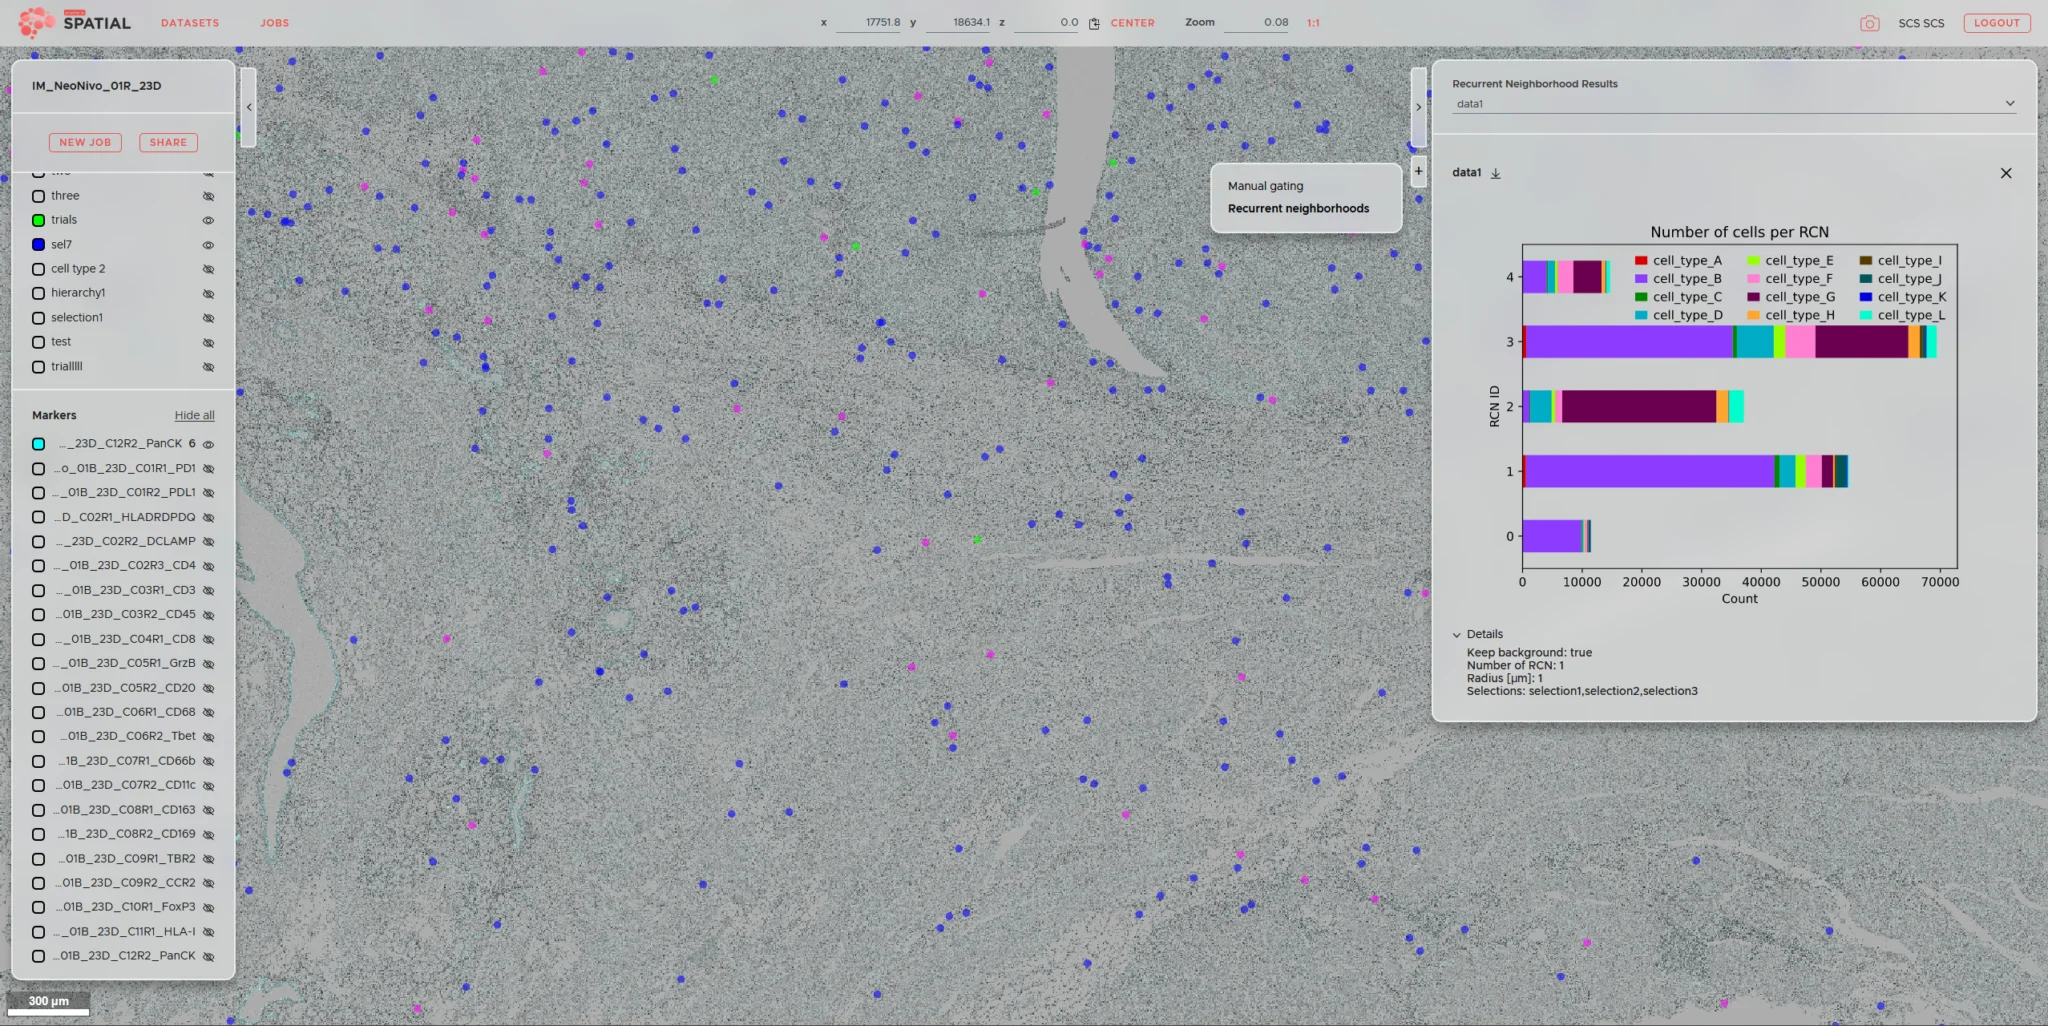This screenshot has width=2048, height=1026.
Task: Show the C04R1_CD8 marker eye icon
Action: [x=208, y=639]
